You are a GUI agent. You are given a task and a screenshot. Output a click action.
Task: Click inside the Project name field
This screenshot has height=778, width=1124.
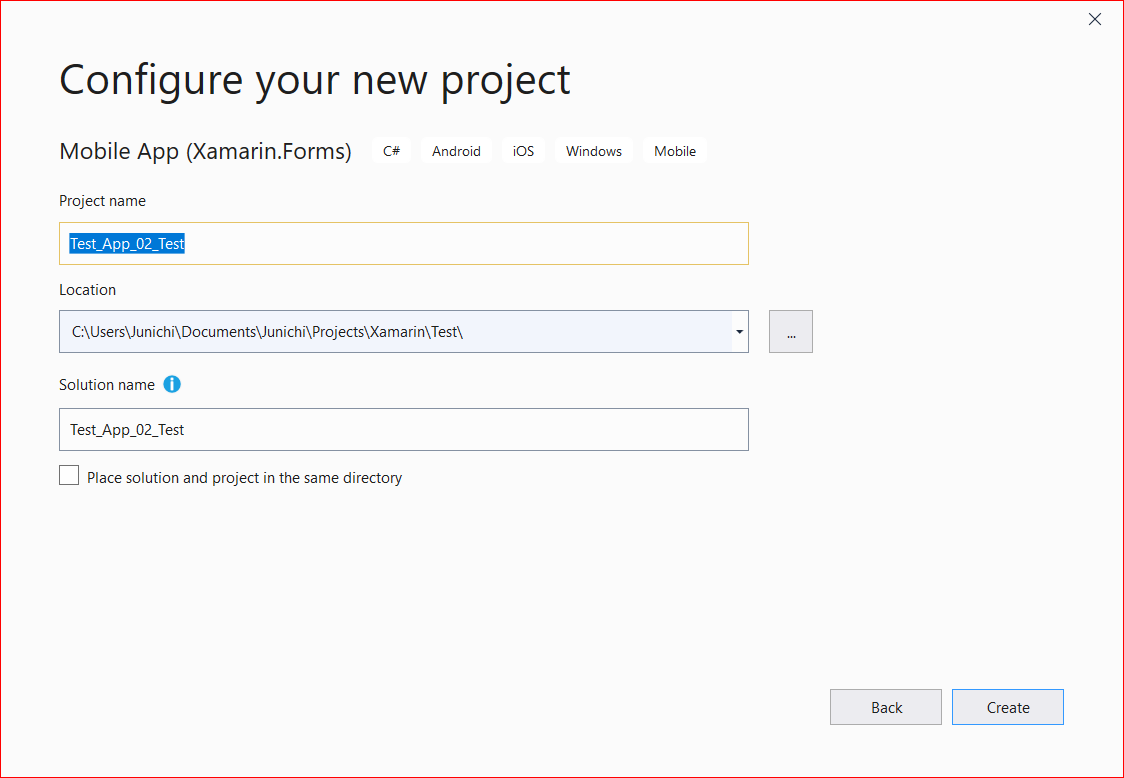click(400, 243)
